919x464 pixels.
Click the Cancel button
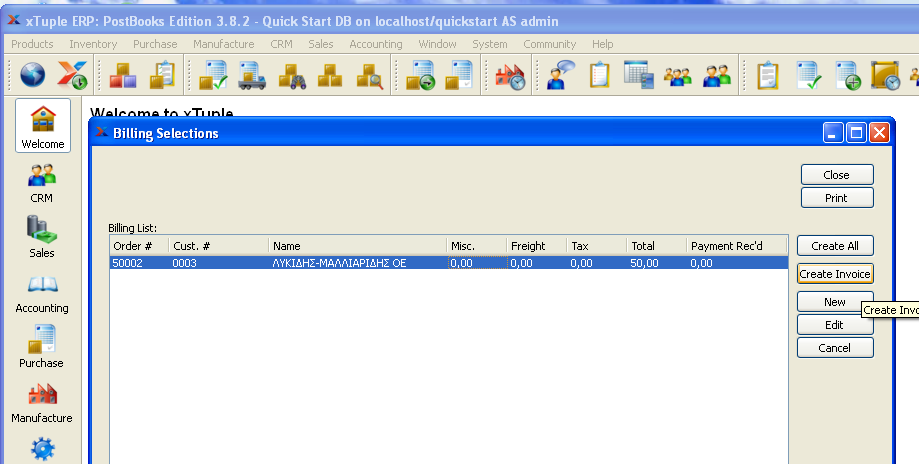click(x=835, y=347)
